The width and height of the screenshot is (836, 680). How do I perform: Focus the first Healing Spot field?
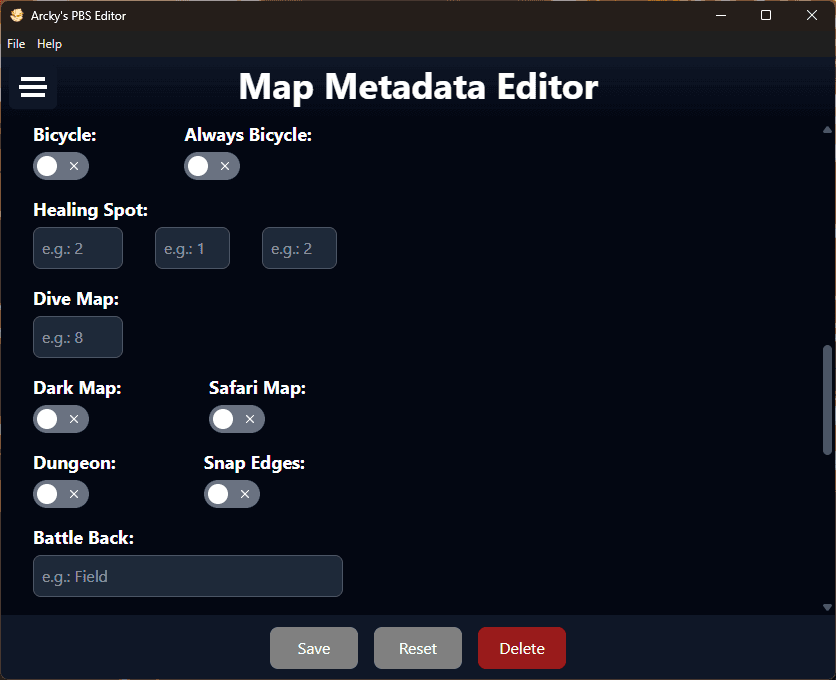coord(78,248)
